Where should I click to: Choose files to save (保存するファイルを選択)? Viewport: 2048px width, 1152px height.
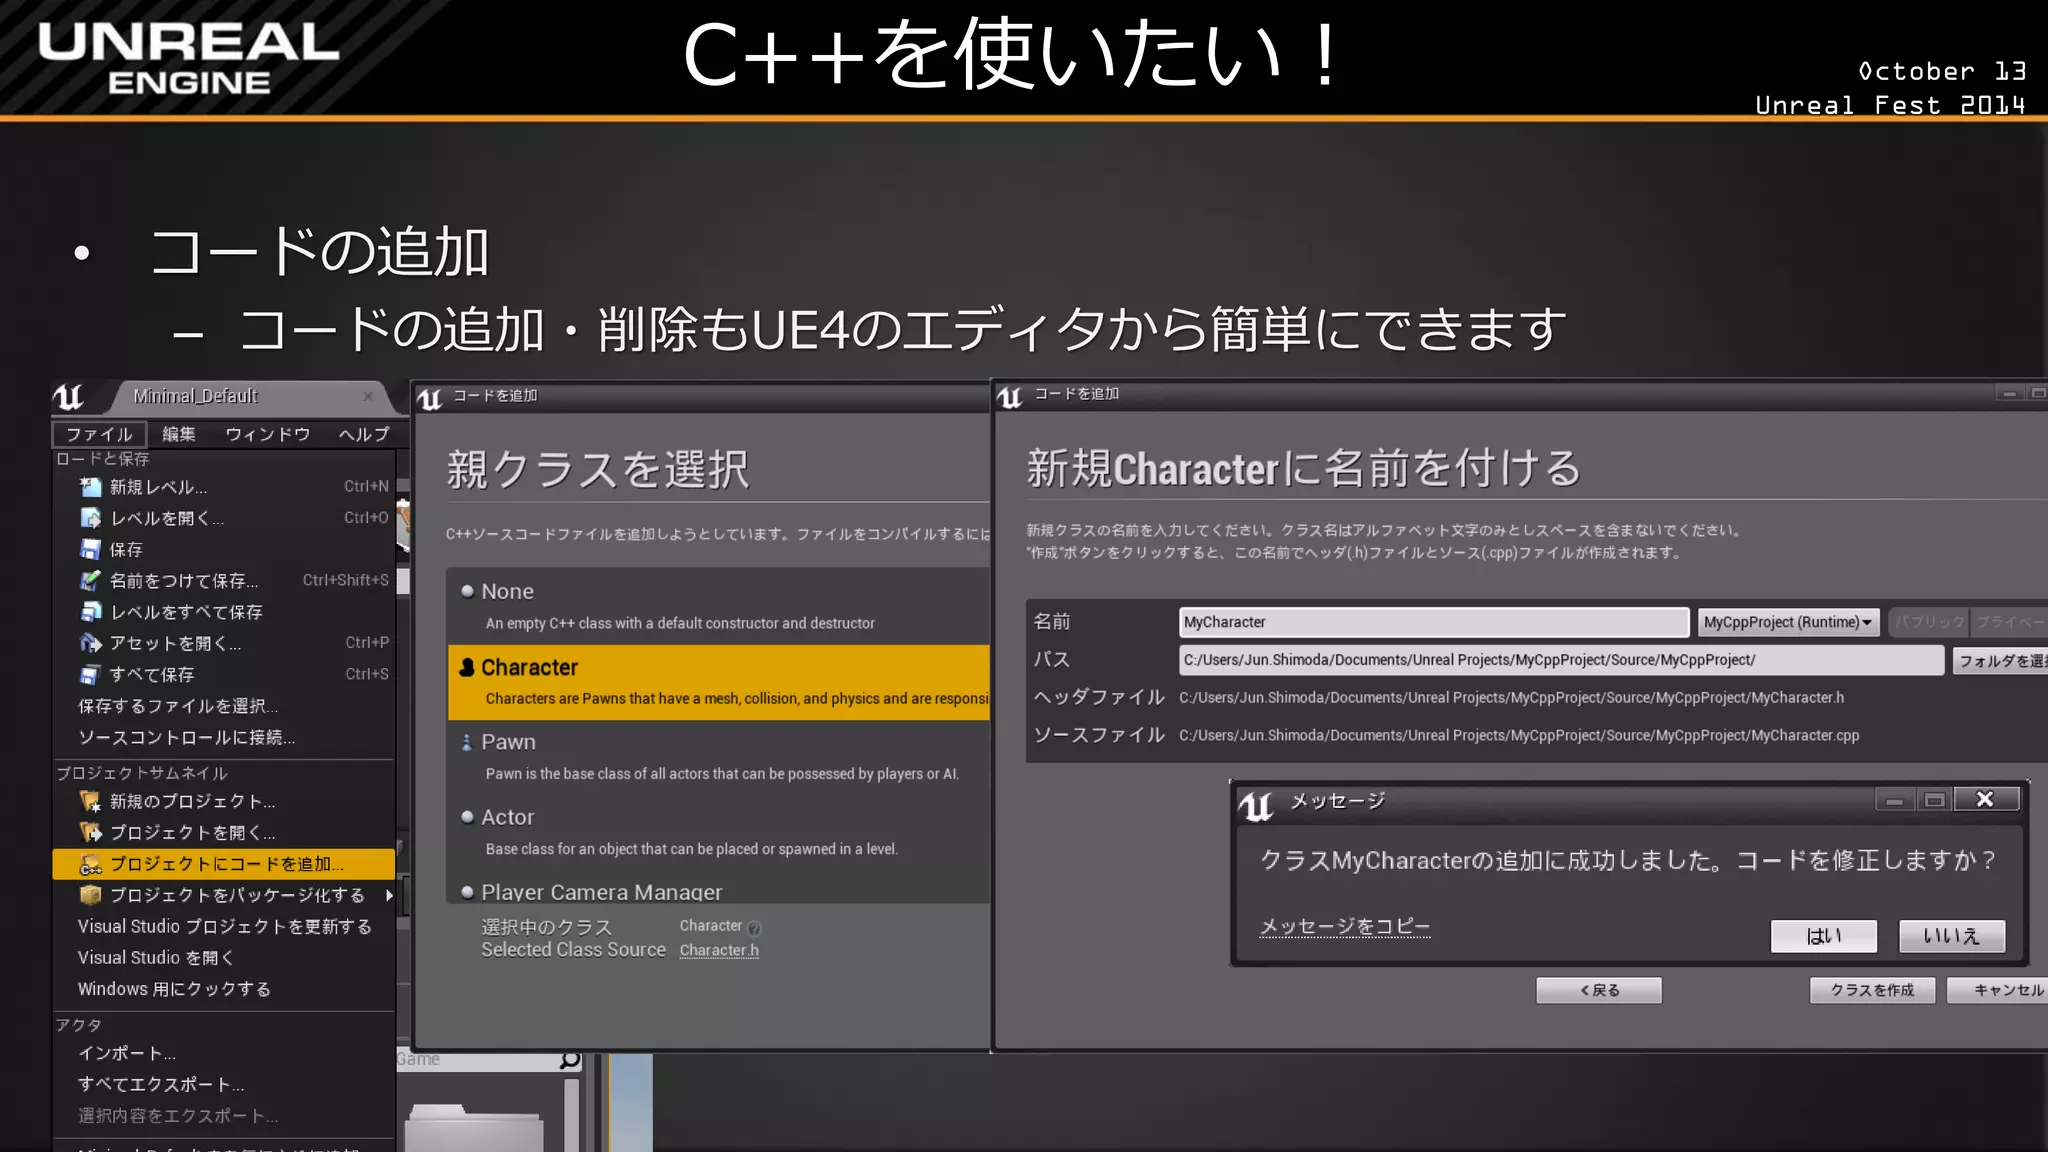click(x=224, y=706)
